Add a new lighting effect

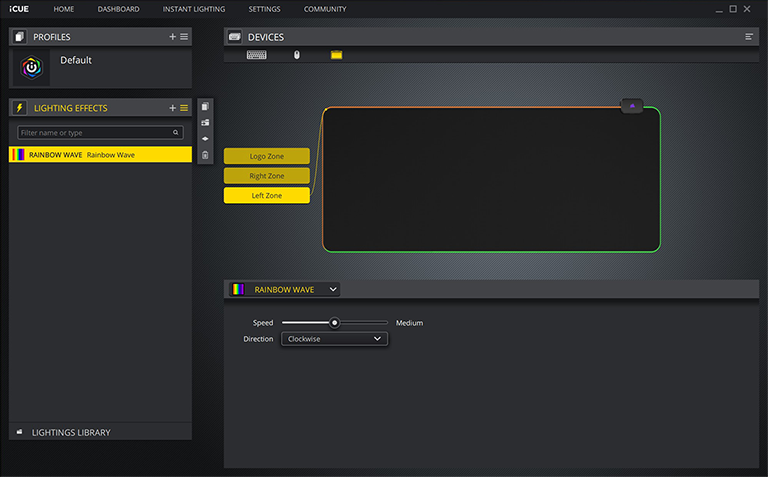(x=172, y=108)
